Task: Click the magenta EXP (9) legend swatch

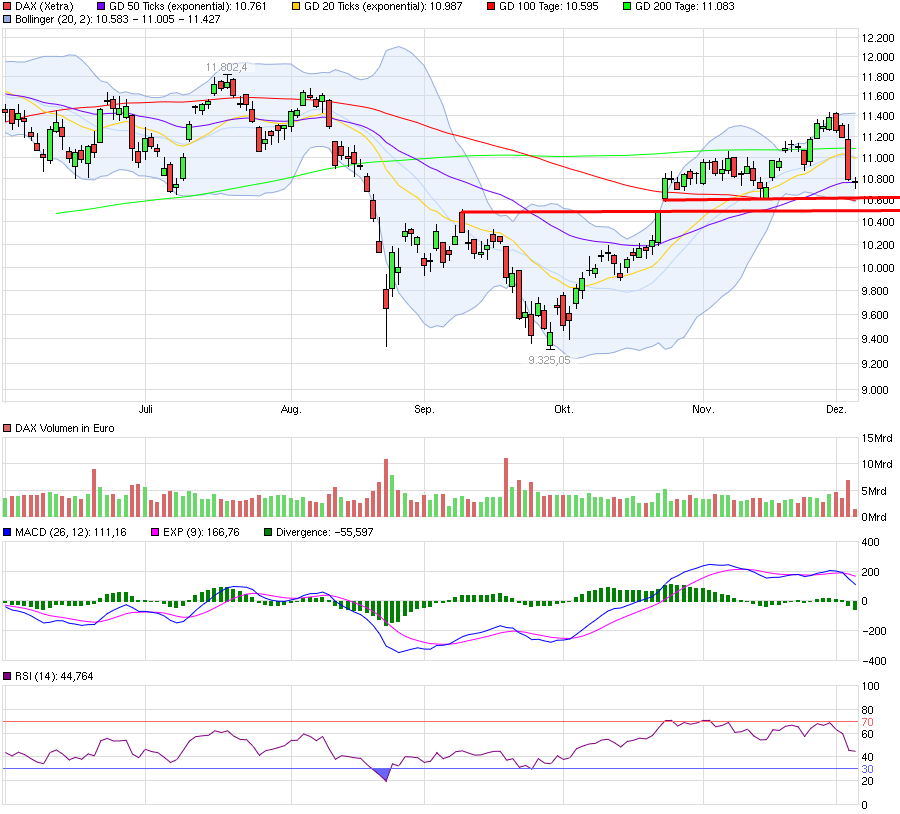Action: tap(154, 532)
